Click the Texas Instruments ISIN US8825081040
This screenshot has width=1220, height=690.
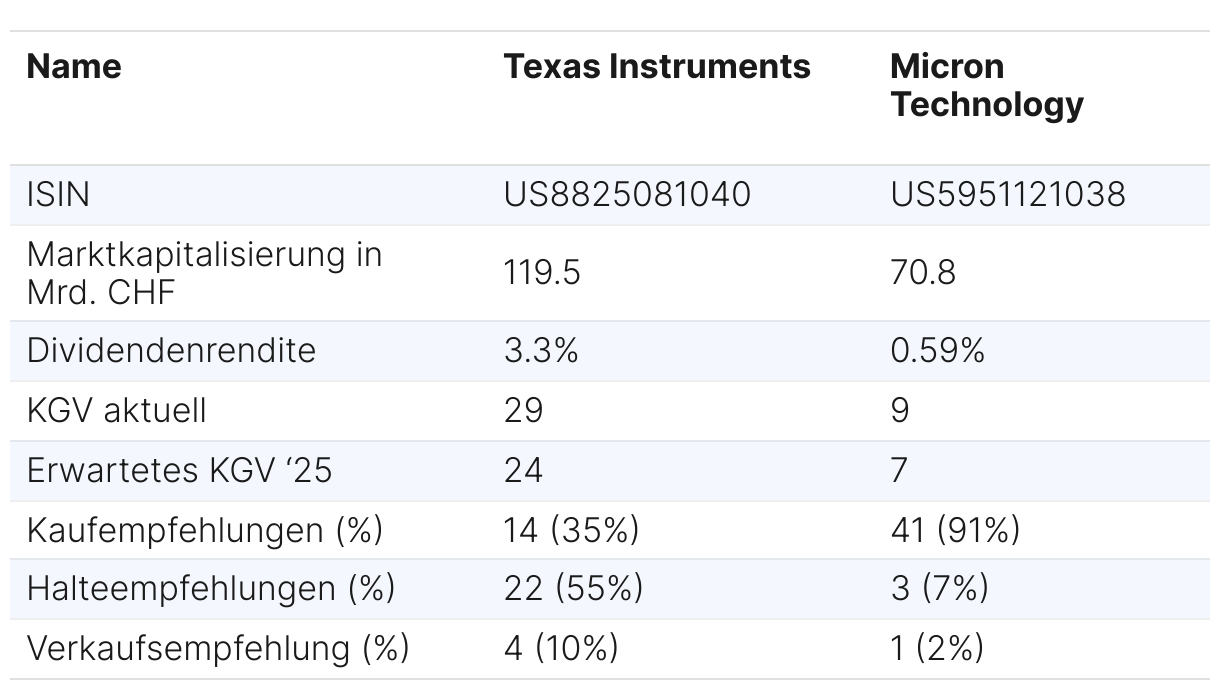coord(627,194)
